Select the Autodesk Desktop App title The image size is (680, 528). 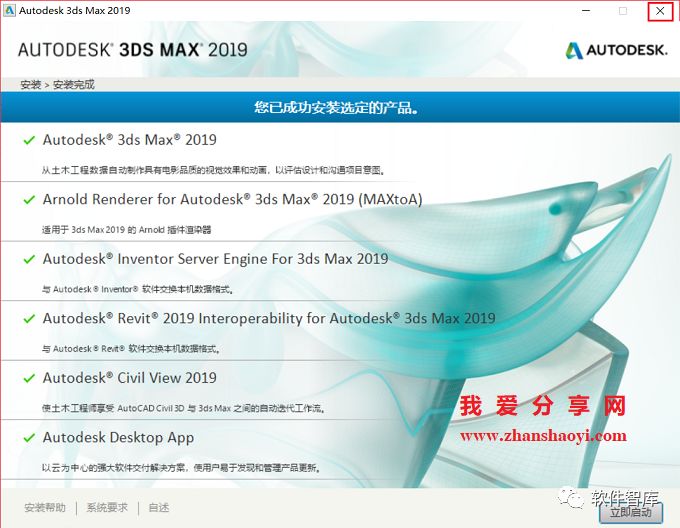point(118,437)
